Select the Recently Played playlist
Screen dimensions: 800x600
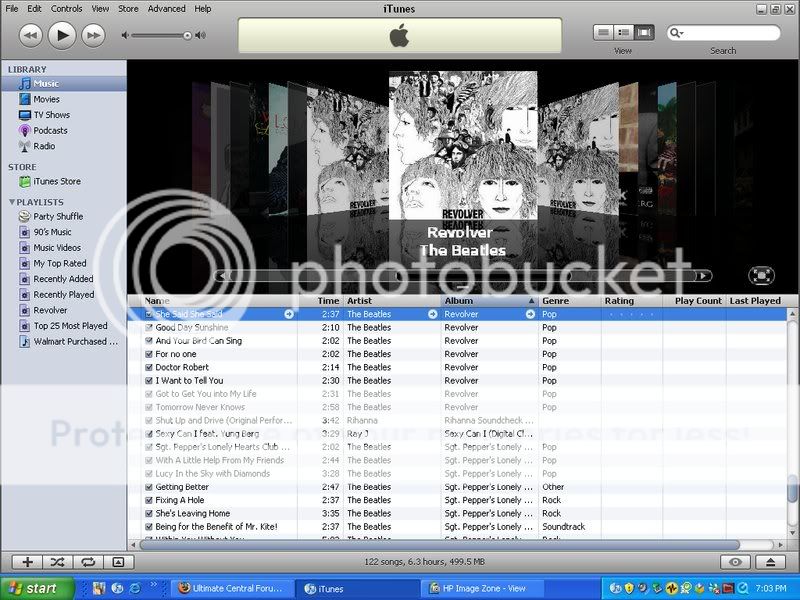pyautogui.click(x=64, y=294)
